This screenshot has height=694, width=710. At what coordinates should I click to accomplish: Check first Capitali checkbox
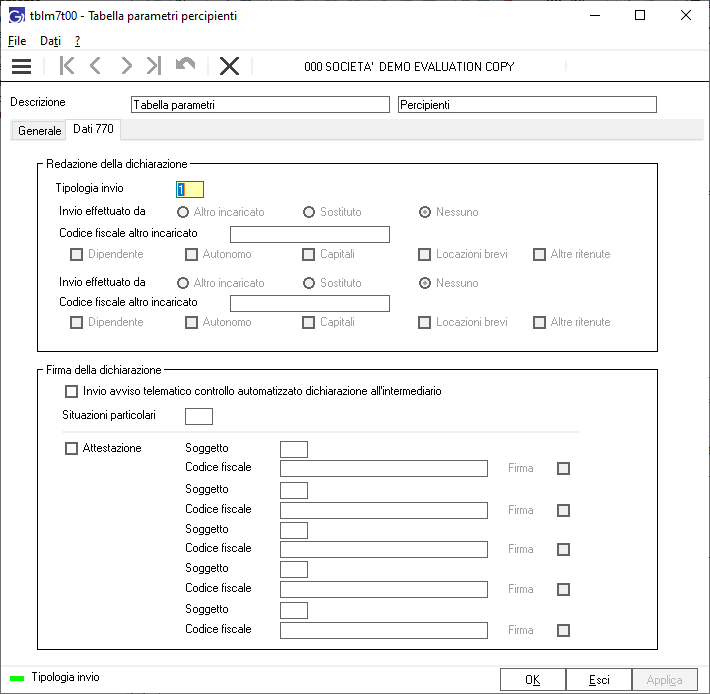tap(308, 254)
